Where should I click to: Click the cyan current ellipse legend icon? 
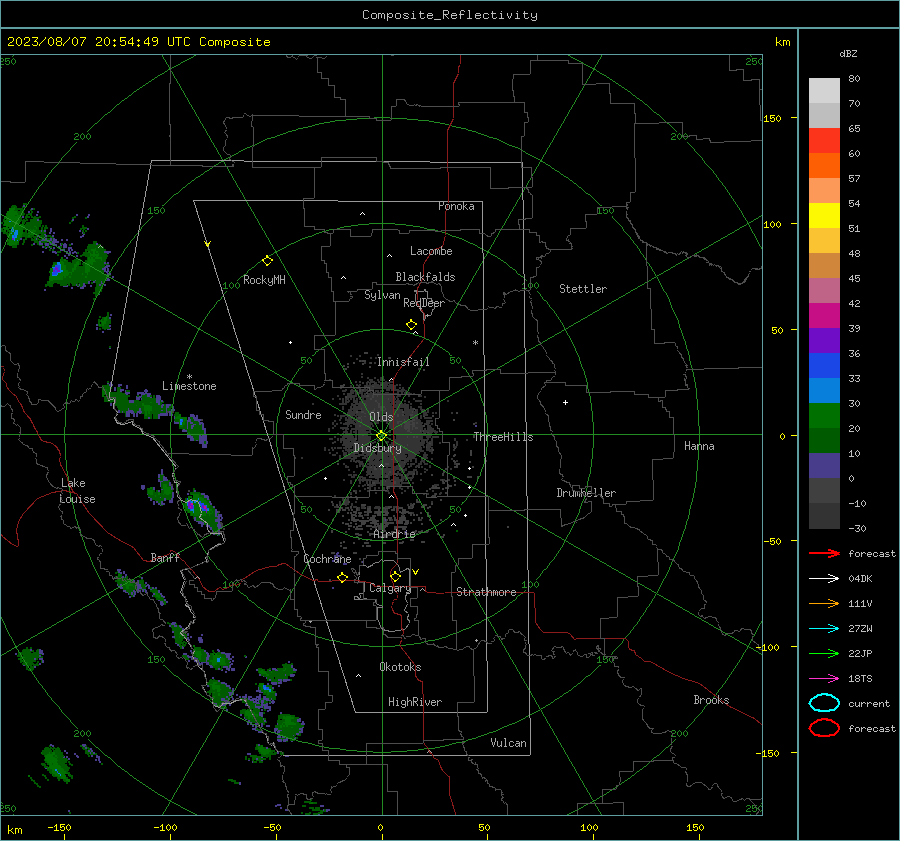point(824,703)
